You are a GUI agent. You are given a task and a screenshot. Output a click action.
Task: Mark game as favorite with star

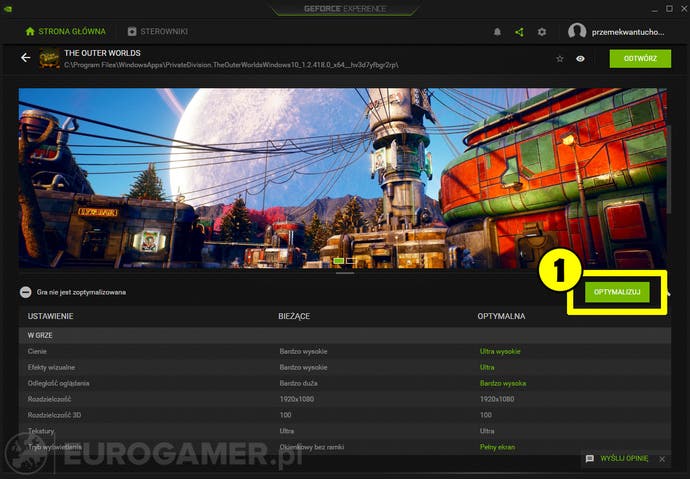[x=560, y=59]
